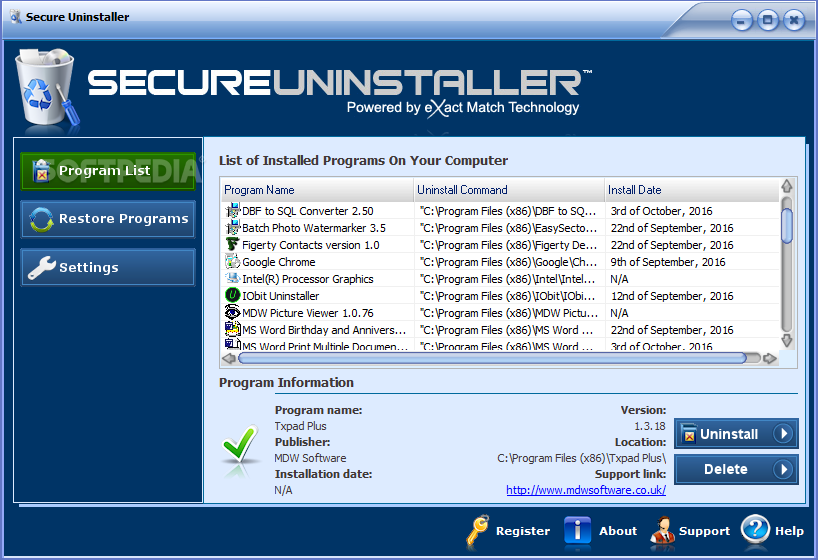818x560 pixels.
Task: Minimize the Secure Uninstaller window
Action: tap(741, 21)
